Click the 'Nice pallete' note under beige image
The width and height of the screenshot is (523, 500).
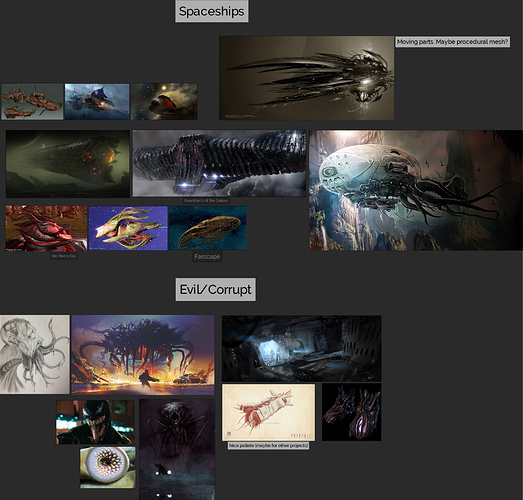269,446
